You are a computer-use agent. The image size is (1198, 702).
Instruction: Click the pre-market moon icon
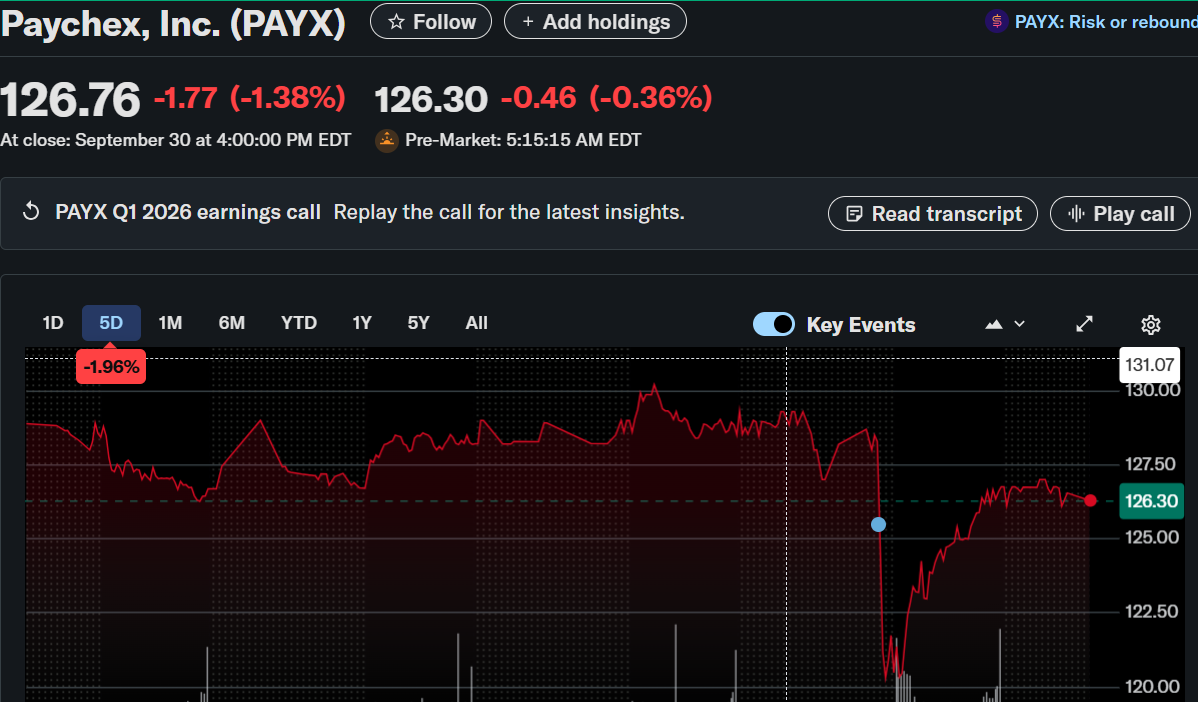tap(386, 141)
